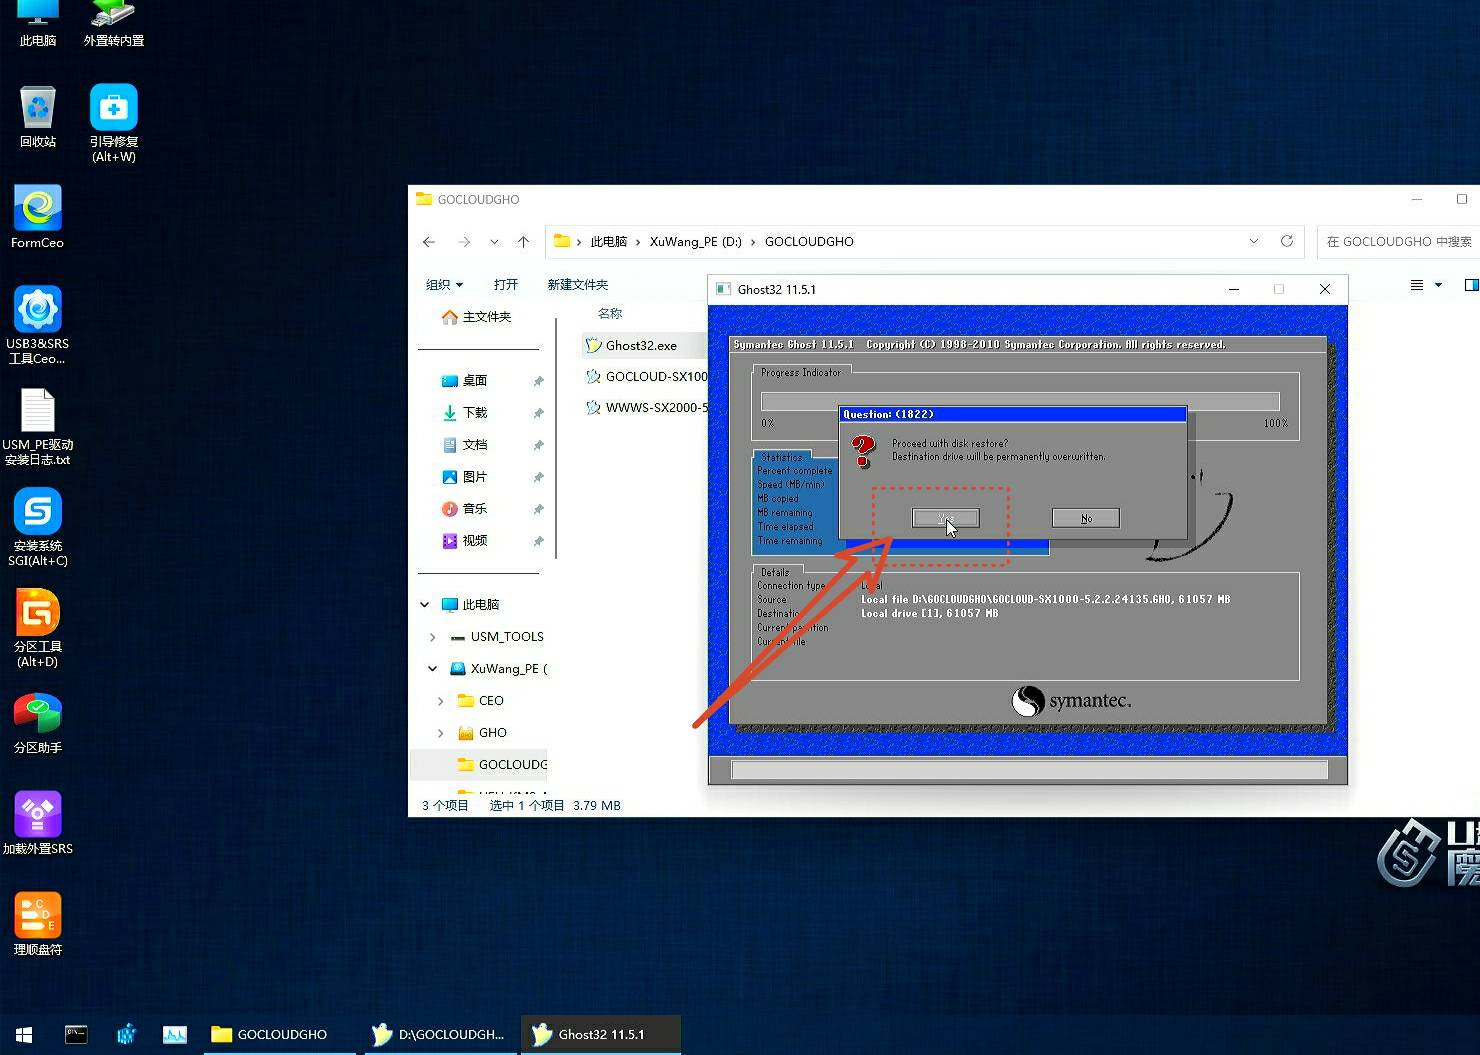Launch the 分区工具 DiskGenius icon

[x=38, y=613]
